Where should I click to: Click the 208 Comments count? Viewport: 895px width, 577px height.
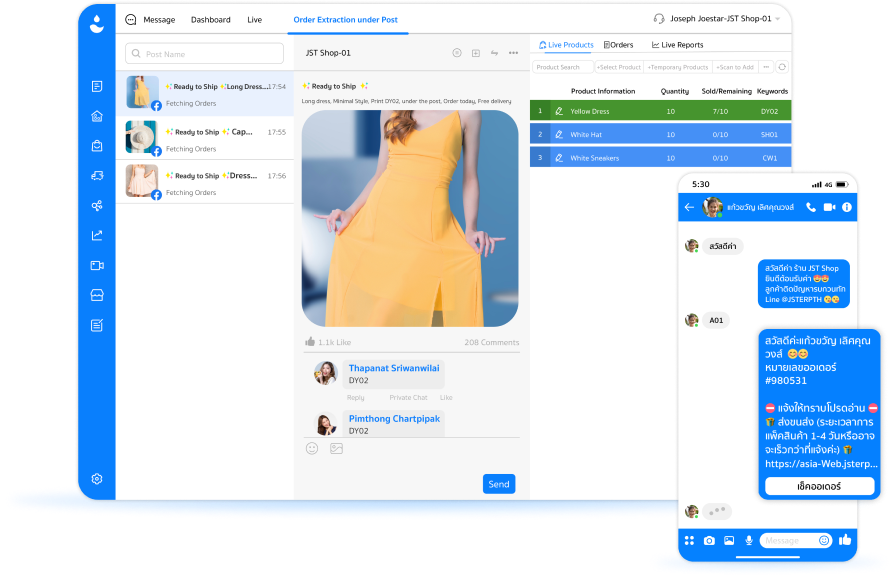coord(491,342)
